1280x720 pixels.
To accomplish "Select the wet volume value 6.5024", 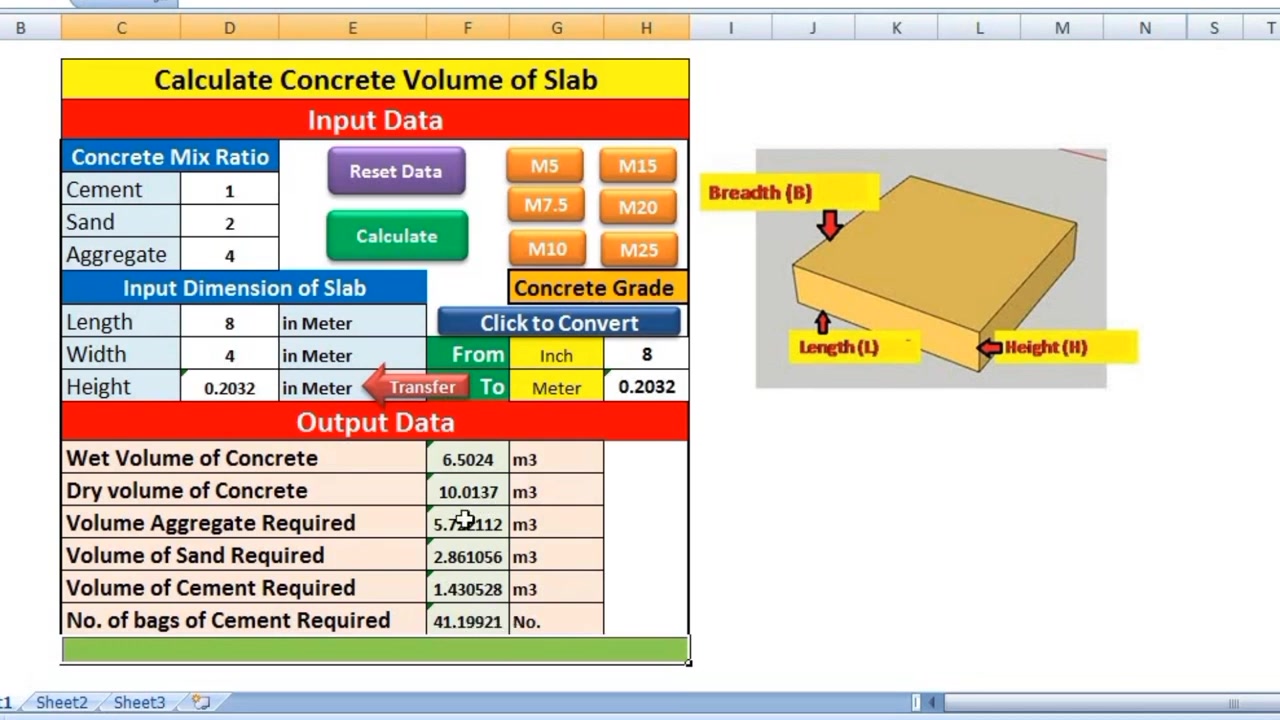I will click(467, 459).
